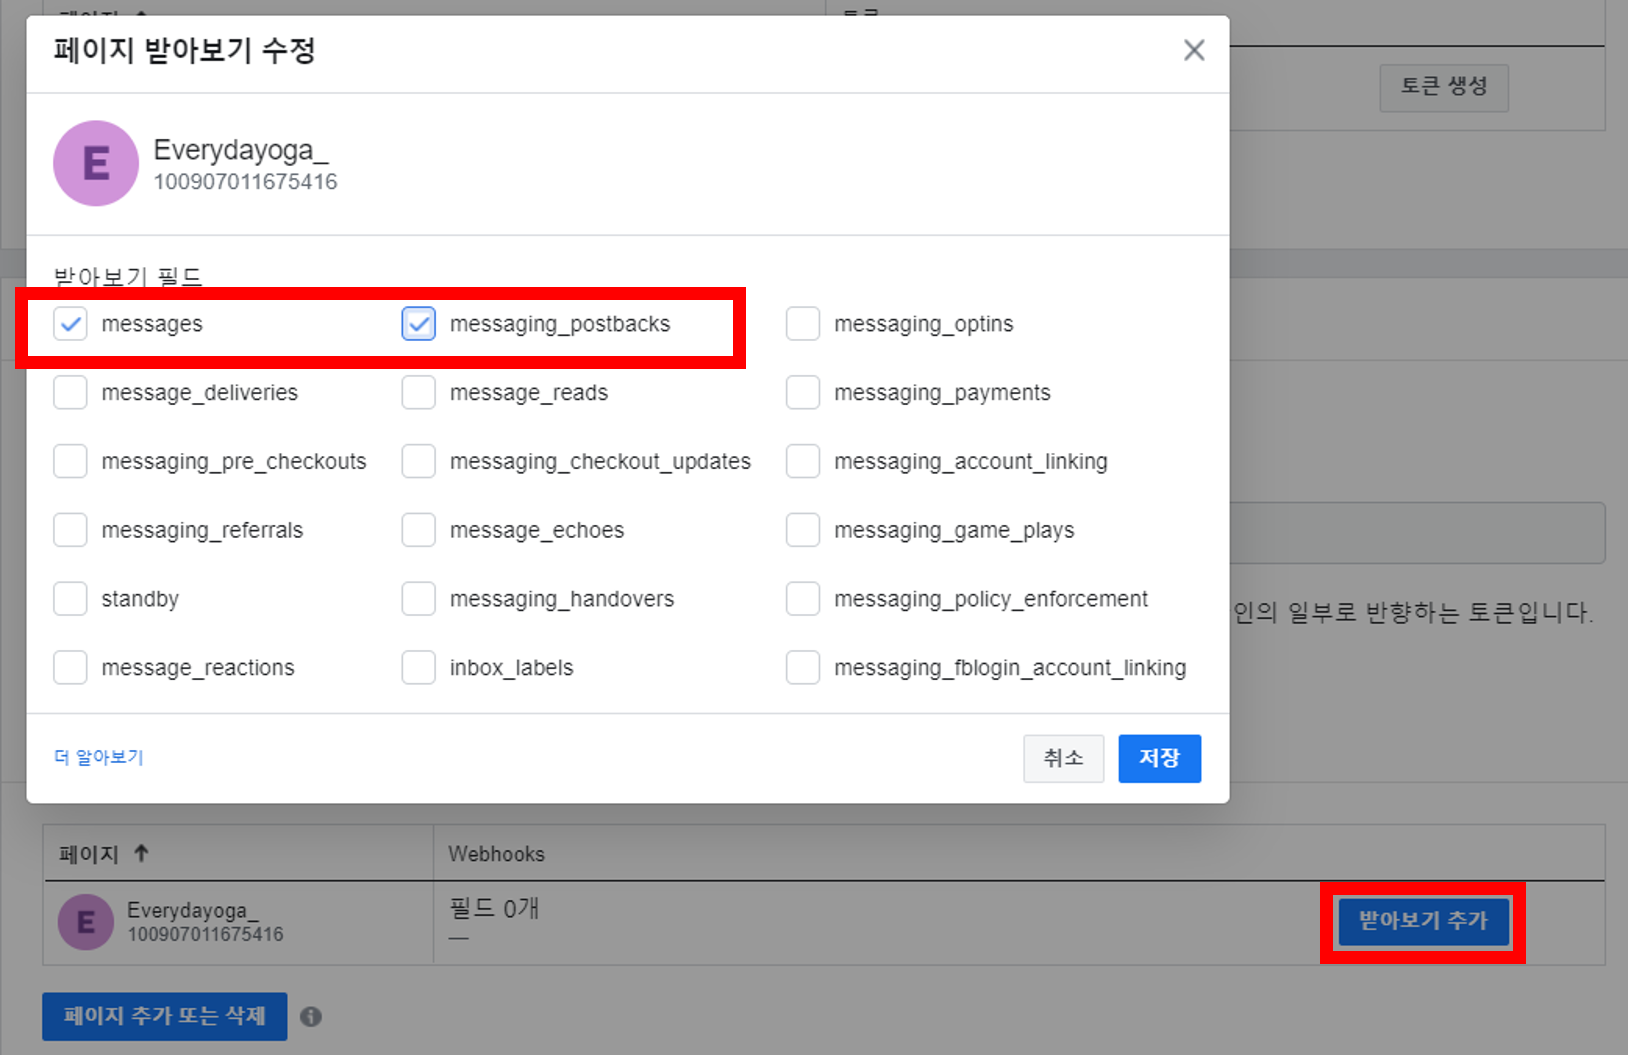This screenshot has height=1055, width=1628.
Task: Enable the inbox_labels checkbox
Action: [x=418, y=667]
